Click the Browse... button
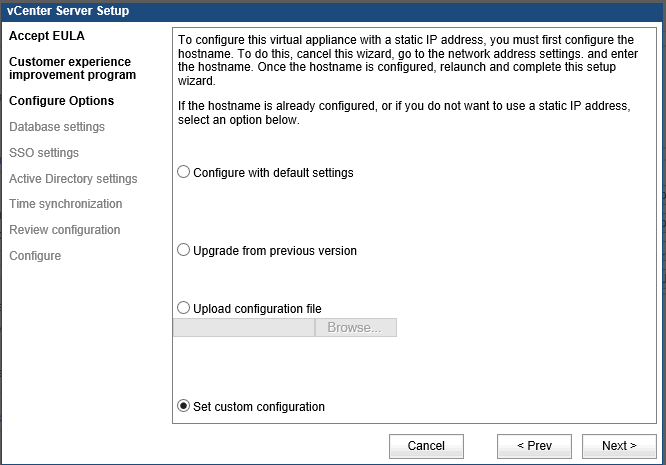This screenshot has width=666, height=465. click(x=356, y=327)
